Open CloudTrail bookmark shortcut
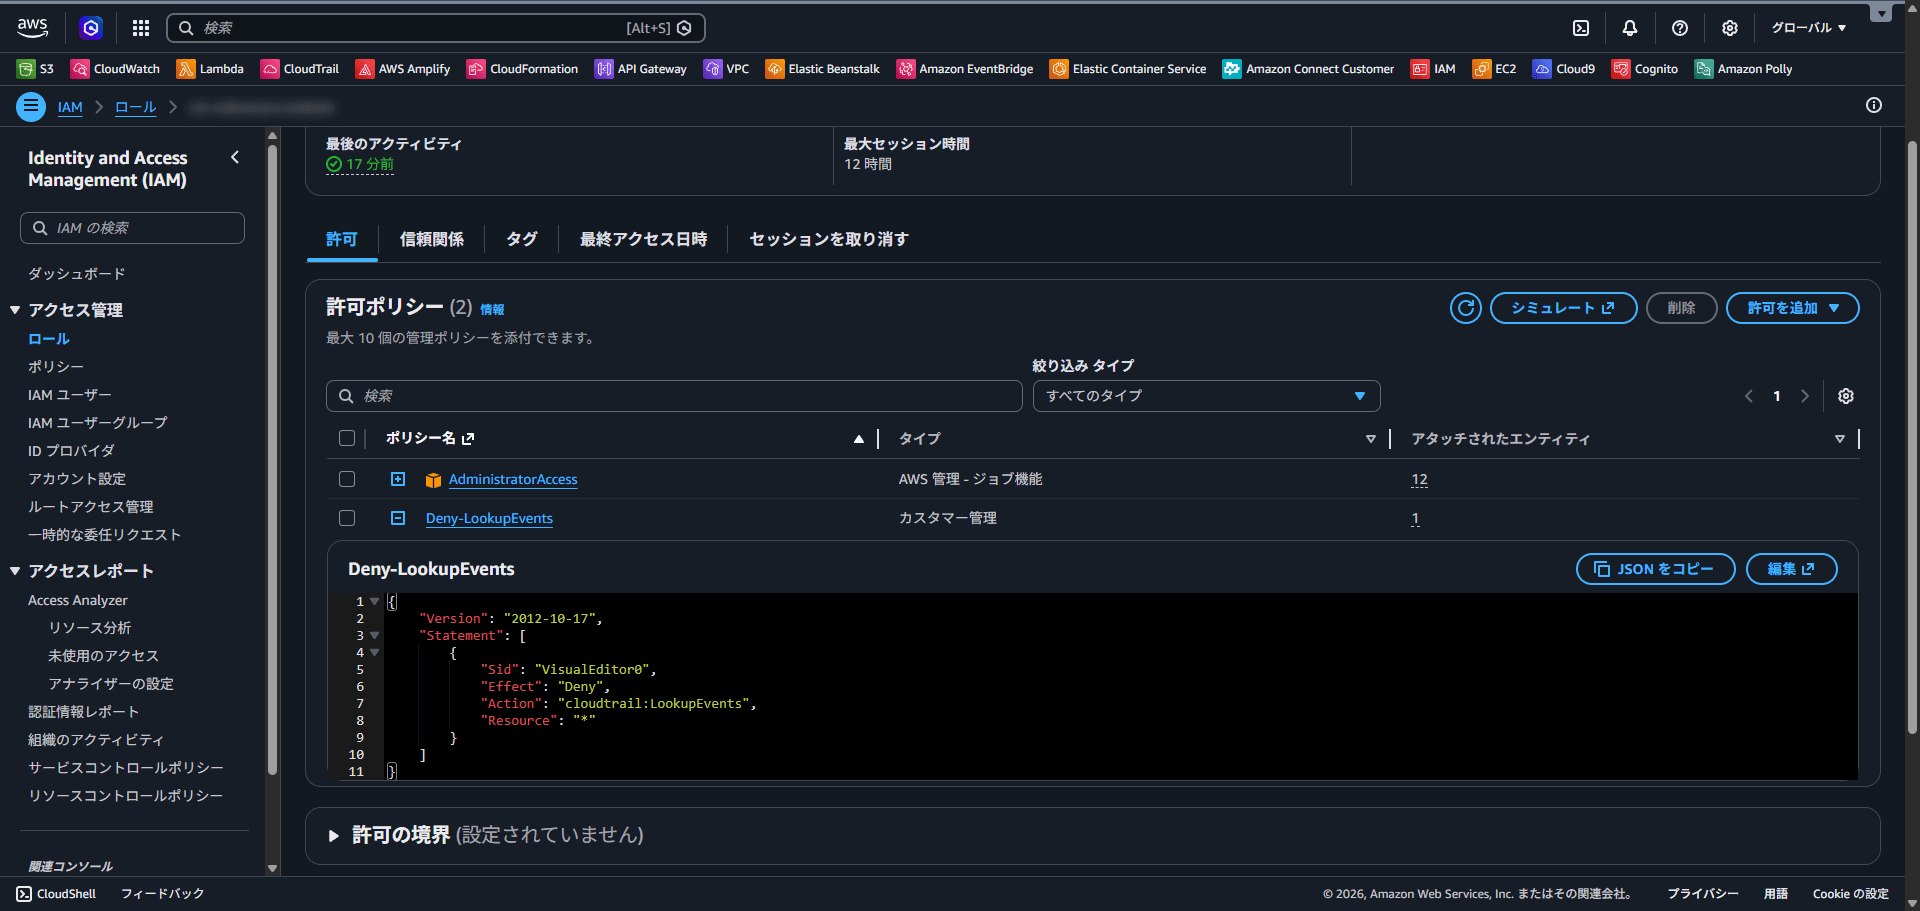The height and width of the screenshot is (911, 1920). point(300,69)
